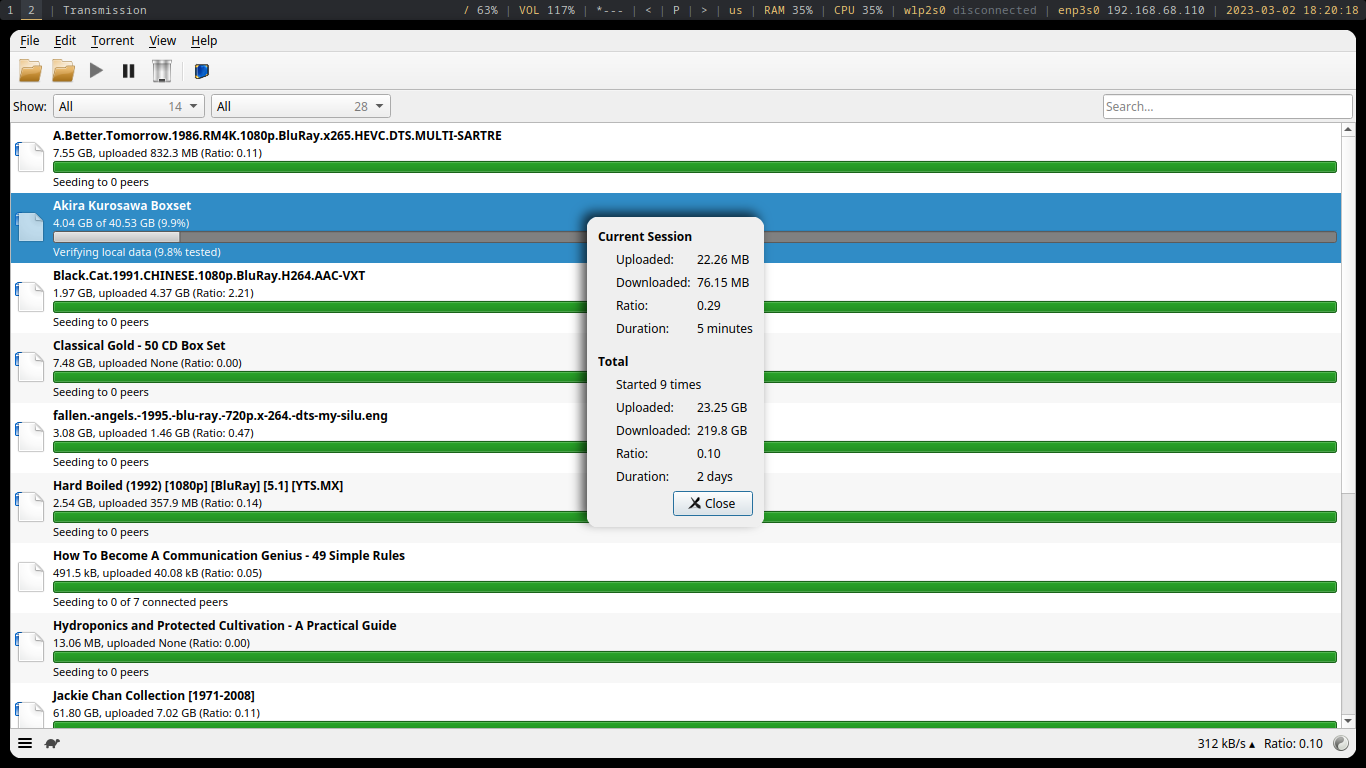
Task: Click the VOL 117% indicator in top bar
Action: [547, 10]
